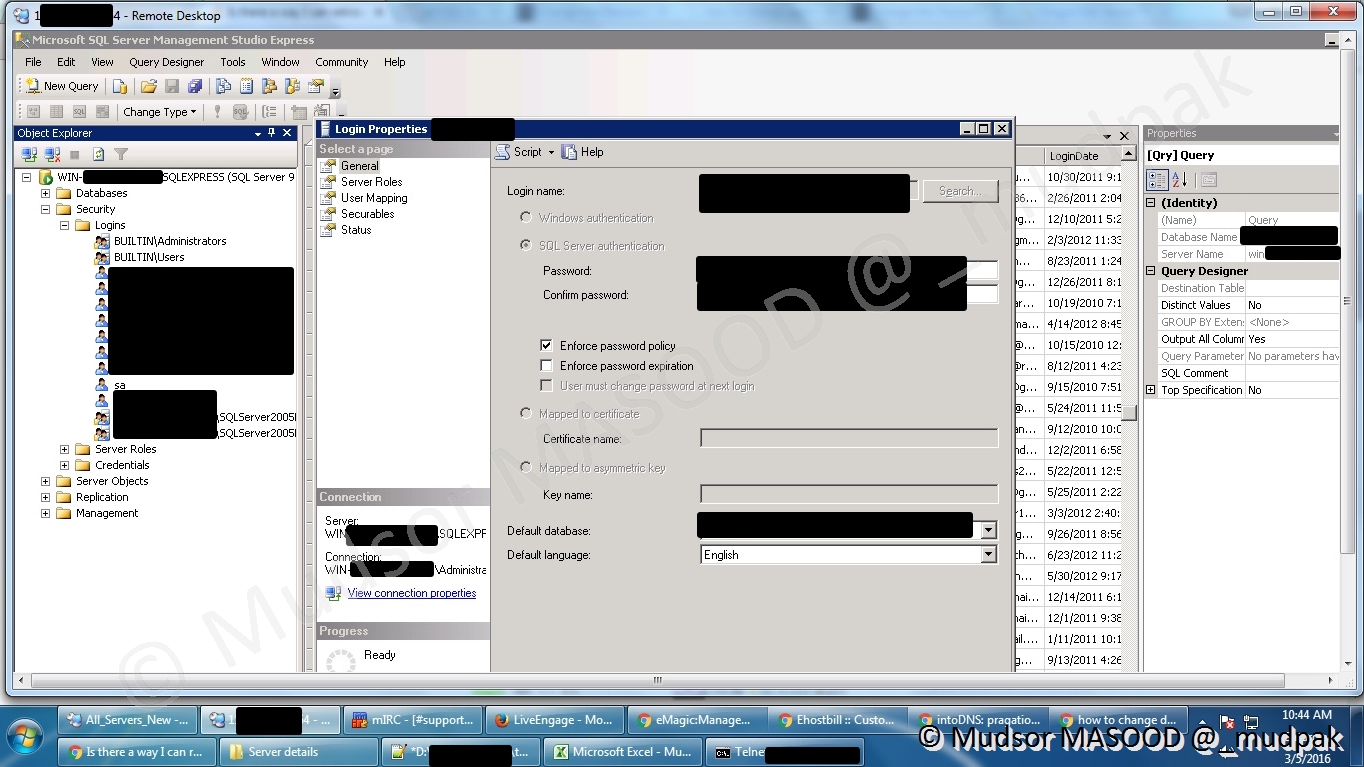Enable Enforce password expiration checkbox

[546, 366]
